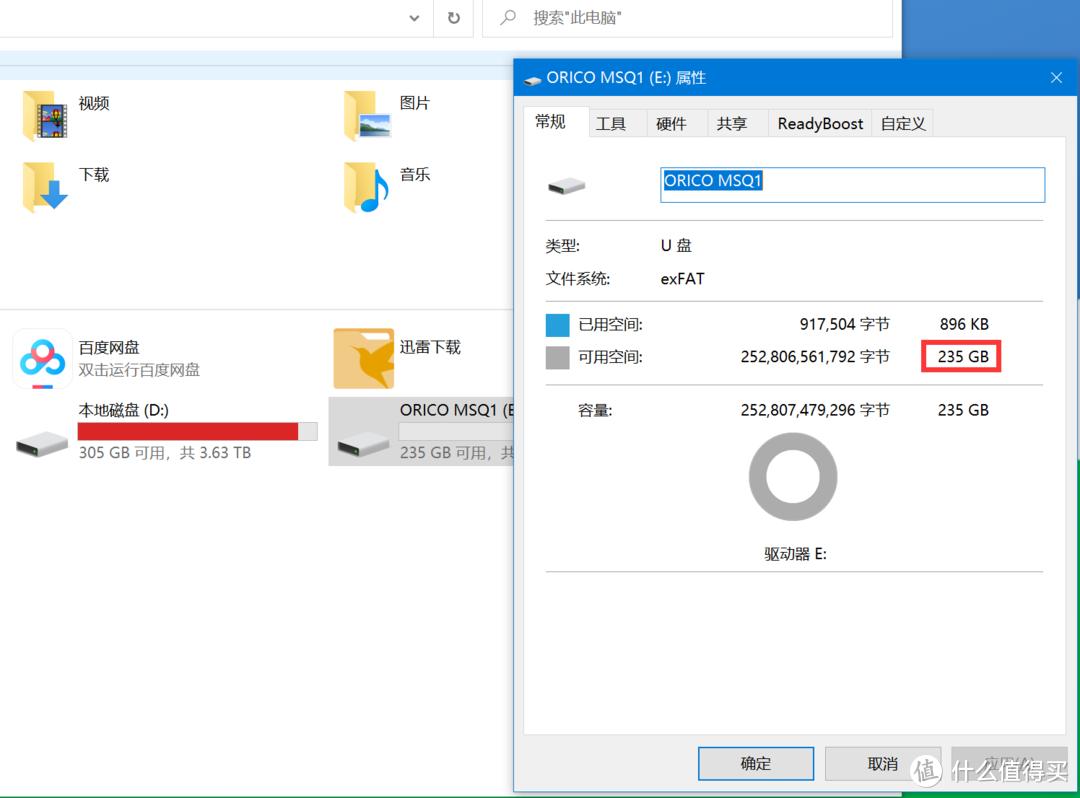Select the 本地磁盘 (D:) drive icon
Viewport: 1080px width, 798px height.
[x=42, y=443]
